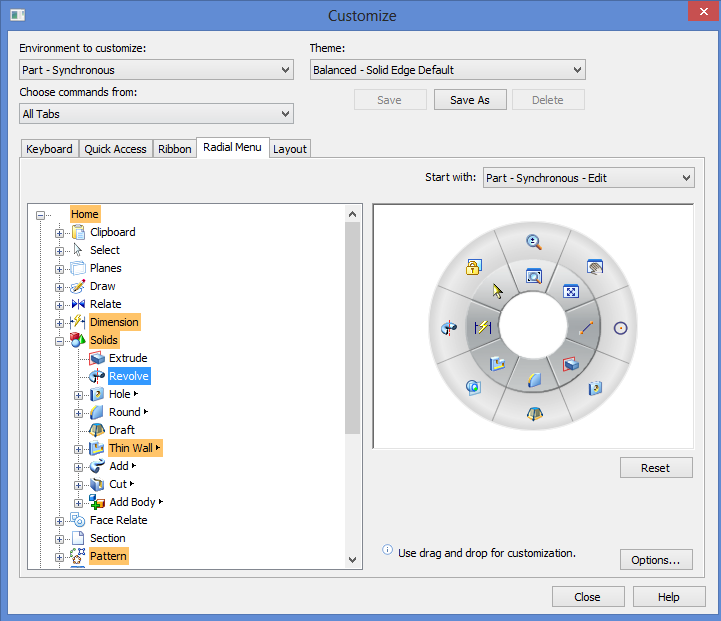Click the Round icon in the inner ring
Viewport: 721px width, 621px height.
tap(534, 380)
